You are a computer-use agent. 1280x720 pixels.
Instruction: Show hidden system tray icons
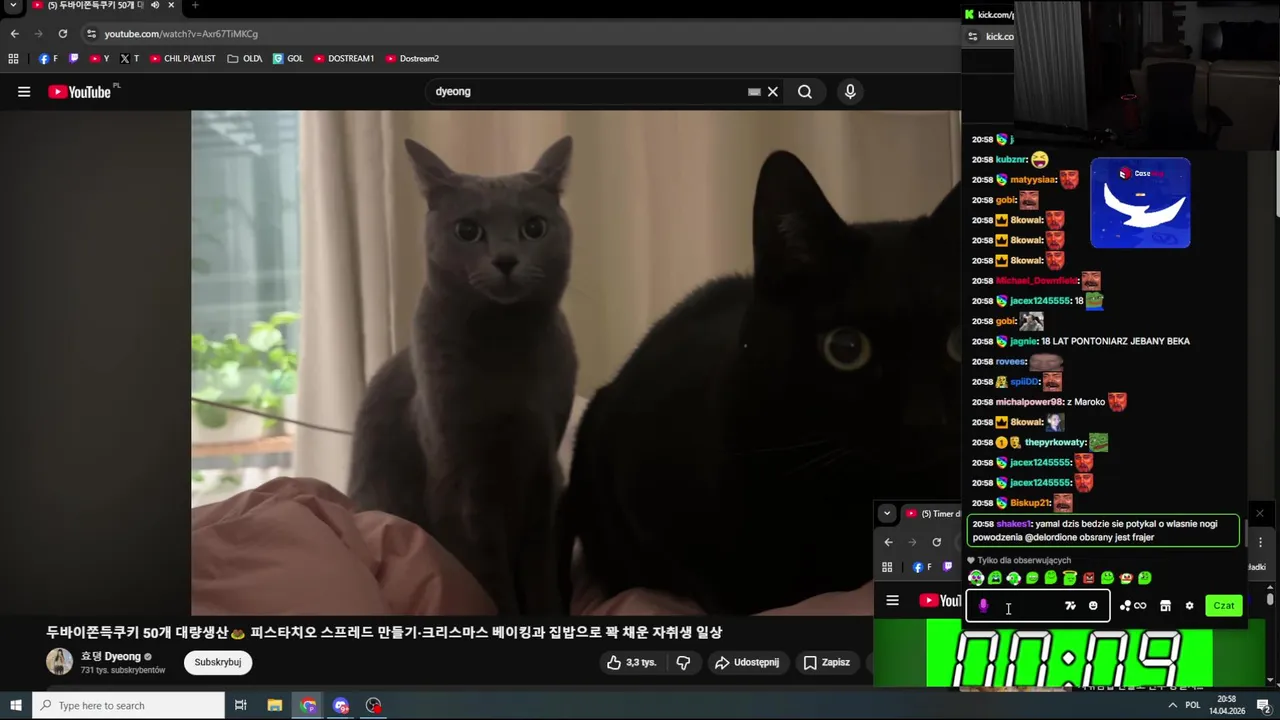1173,706
